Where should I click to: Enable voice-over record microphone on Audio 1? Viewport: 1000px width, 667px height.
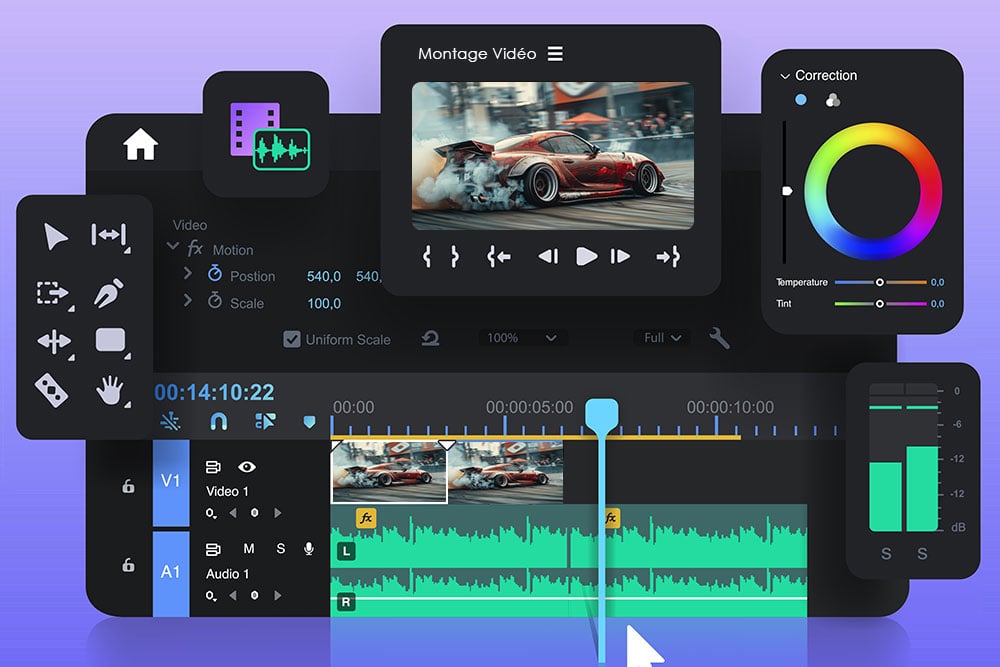[x=309, y=549]
